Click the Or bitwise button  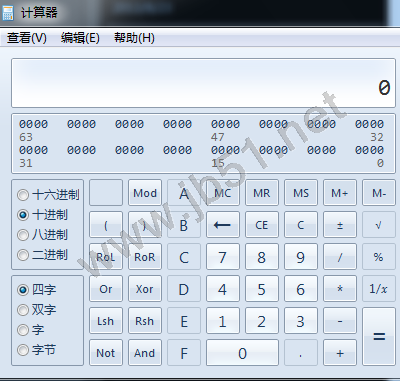(x=106, y=289)
